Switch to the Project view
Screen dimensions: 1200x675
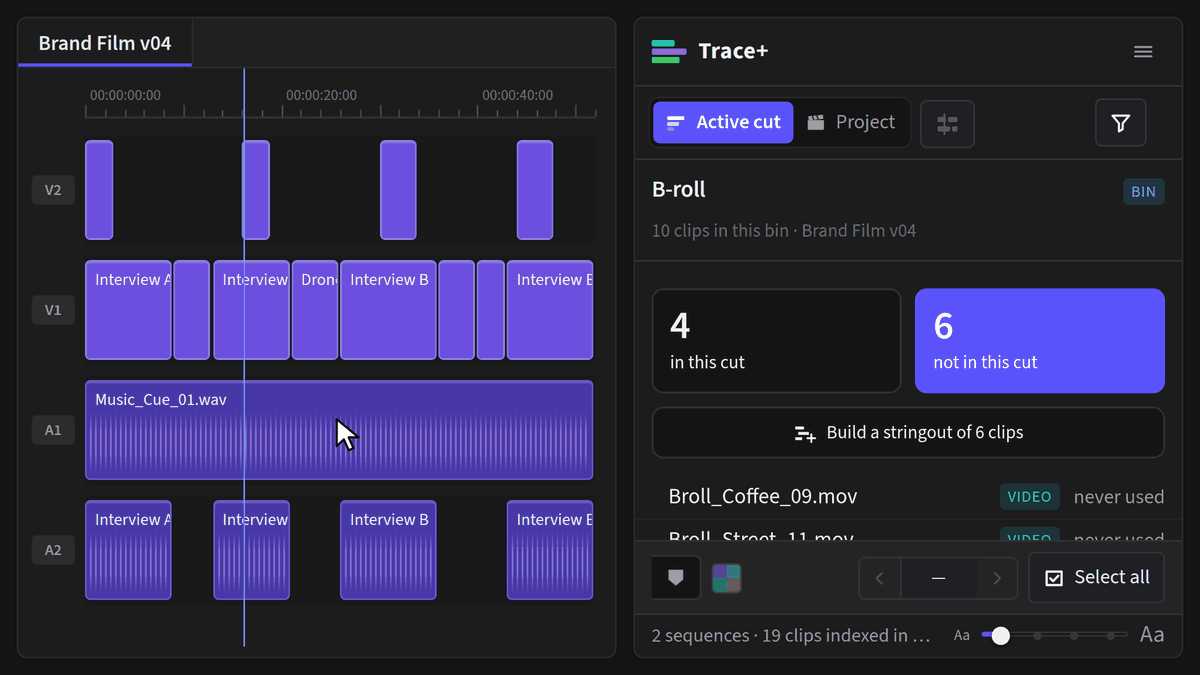click(x=851, y=123)
